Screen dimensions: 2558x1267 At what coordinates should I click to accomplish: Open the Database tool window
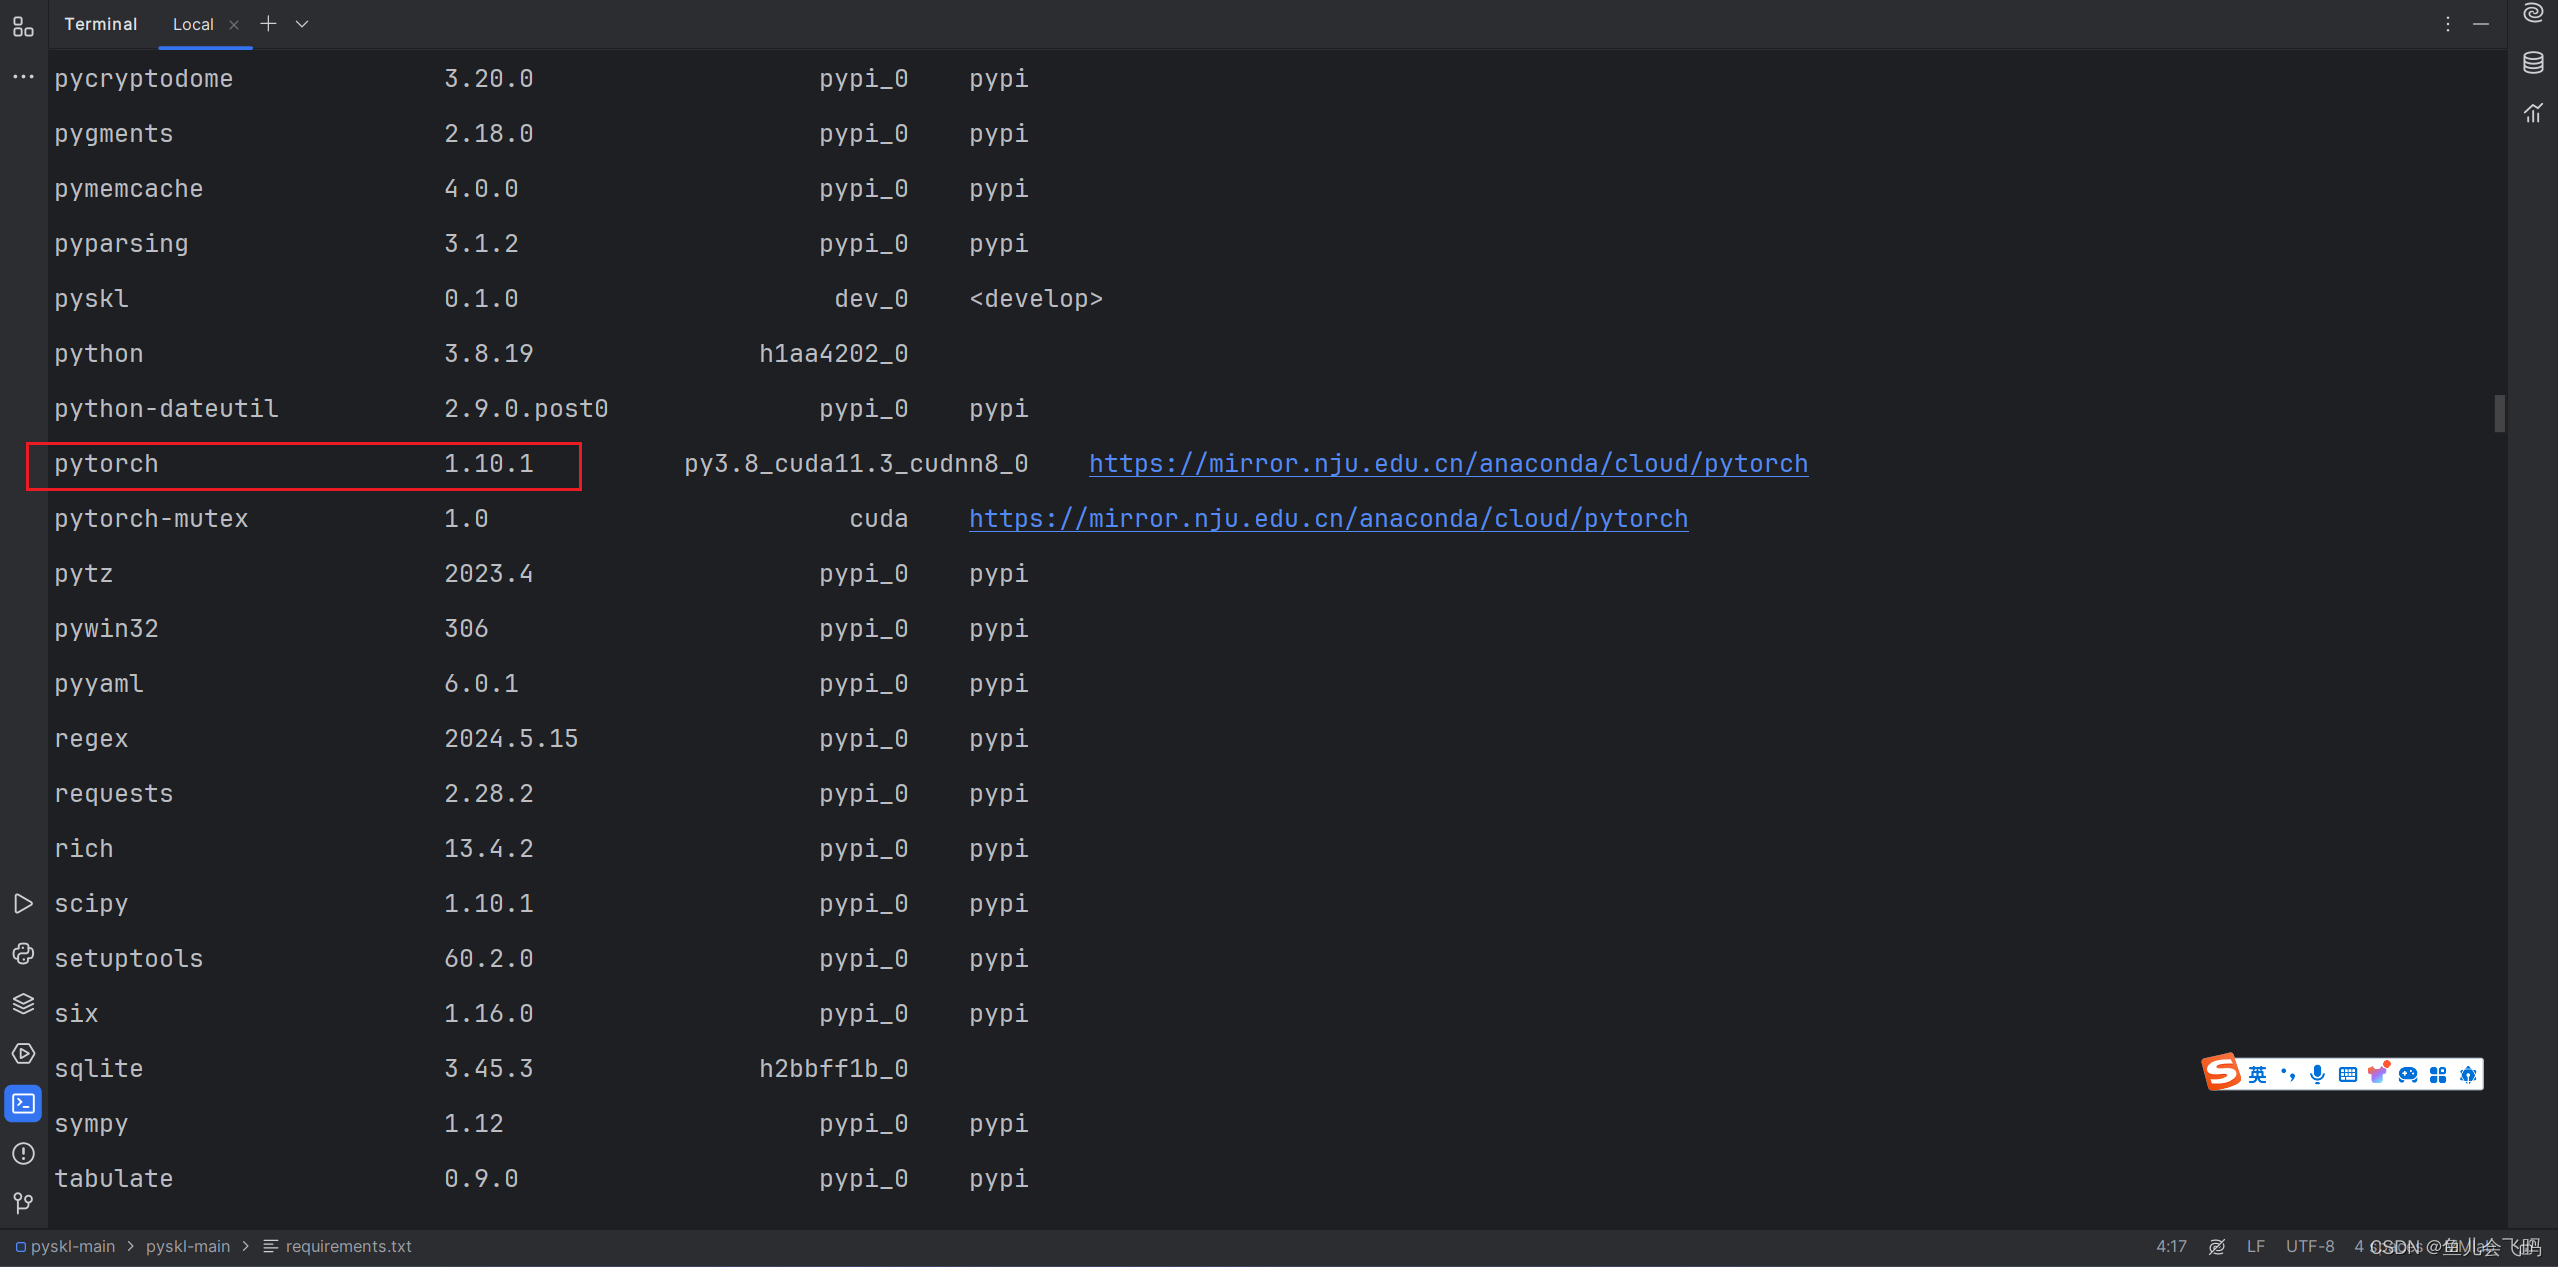(2533, 62)
